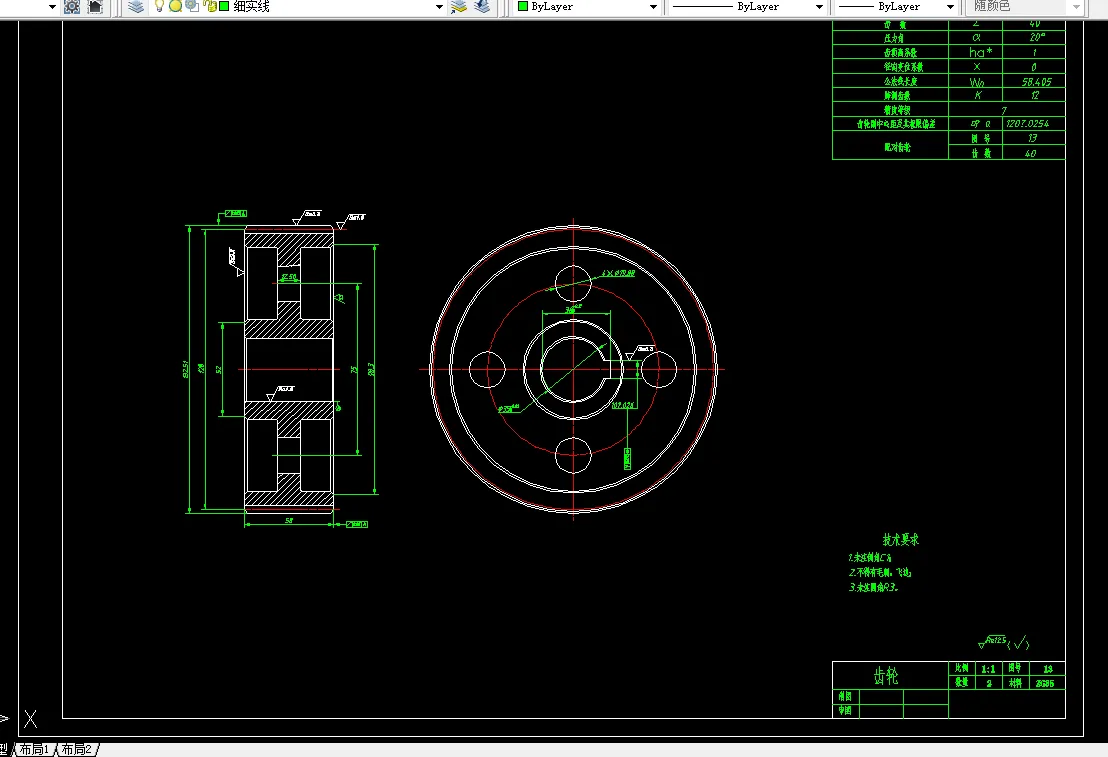Toggle the layer on/off lightbulb
Image resolution: width=1108 pixels, height=757 pixels.
click(159, 6)
